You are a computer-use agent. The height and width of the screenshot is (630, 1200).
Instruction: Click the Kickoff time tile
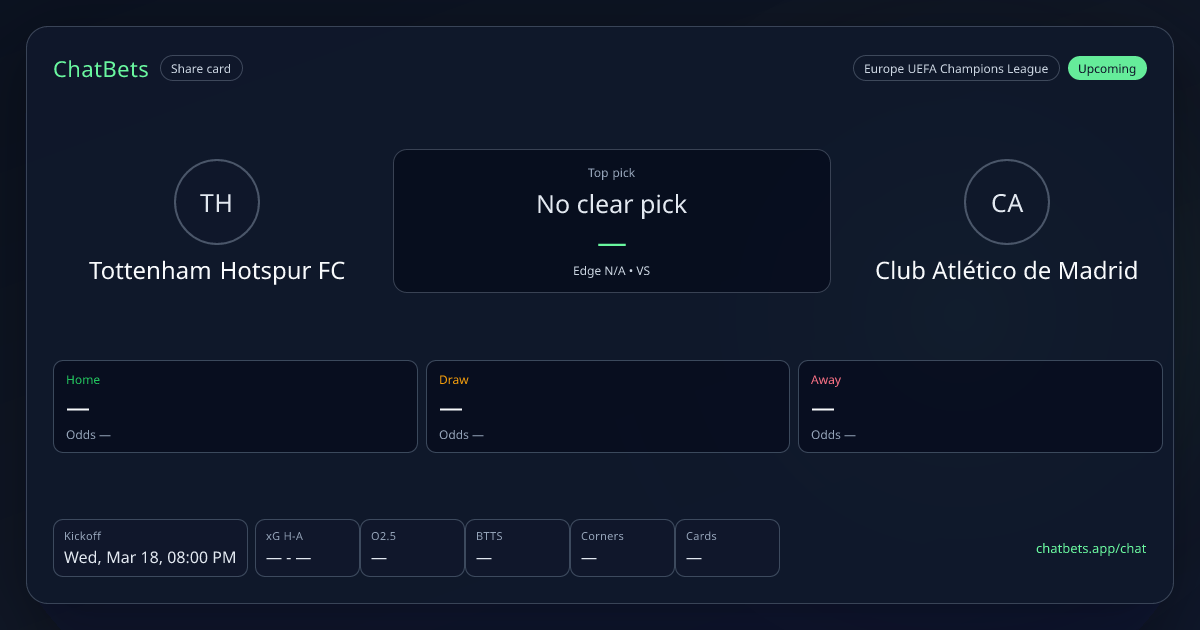[x=150, y=548]
